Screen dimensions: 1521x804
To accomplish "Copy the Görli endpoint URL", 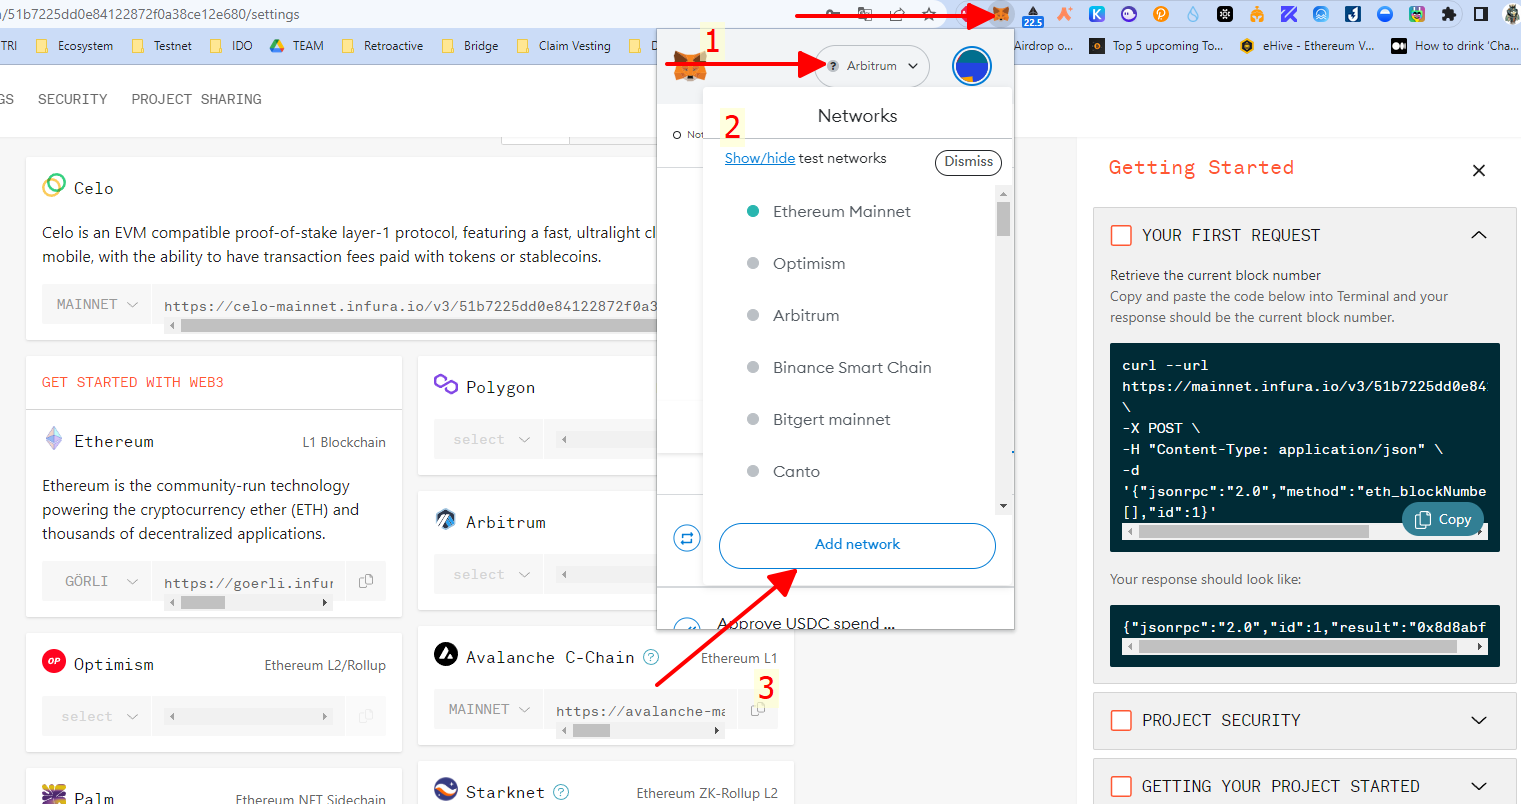I will [x=366, y=581].
